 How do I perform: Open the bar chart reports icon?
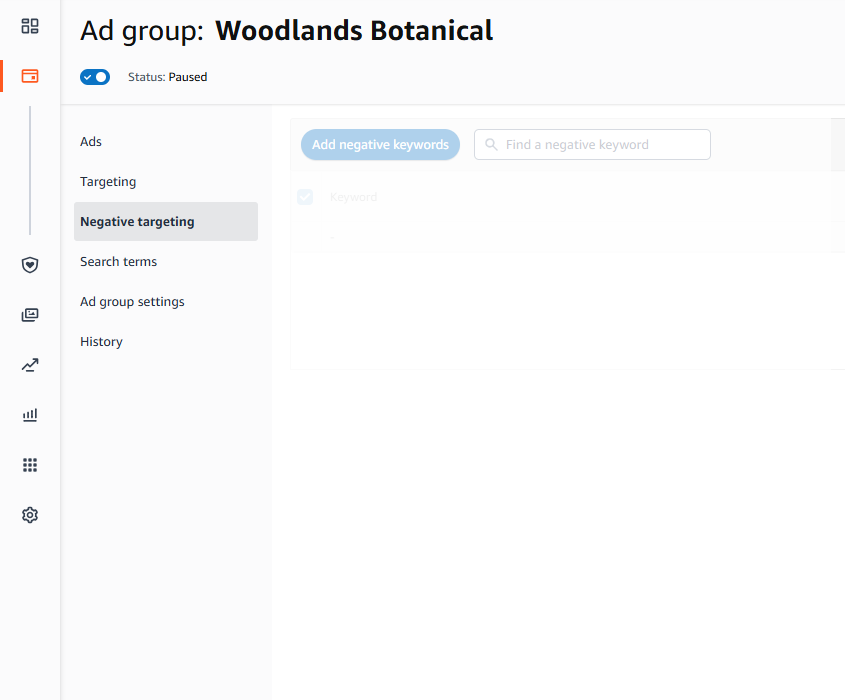30,414
